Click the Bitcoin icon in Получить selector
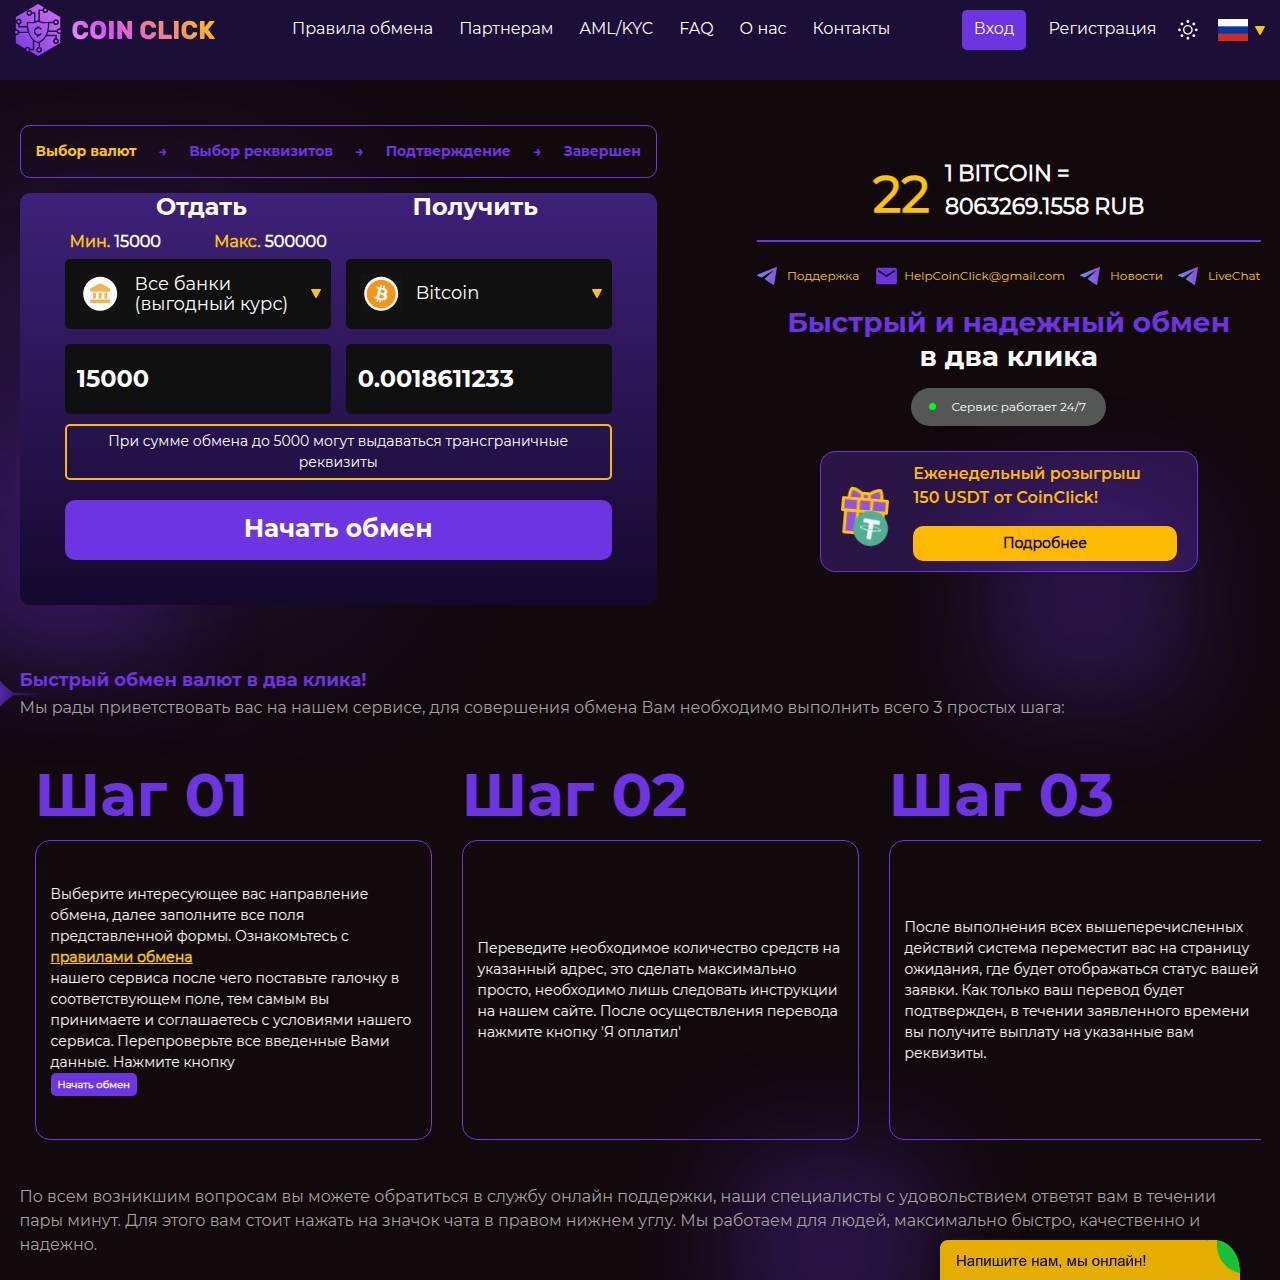 click(x=381, y=294)
